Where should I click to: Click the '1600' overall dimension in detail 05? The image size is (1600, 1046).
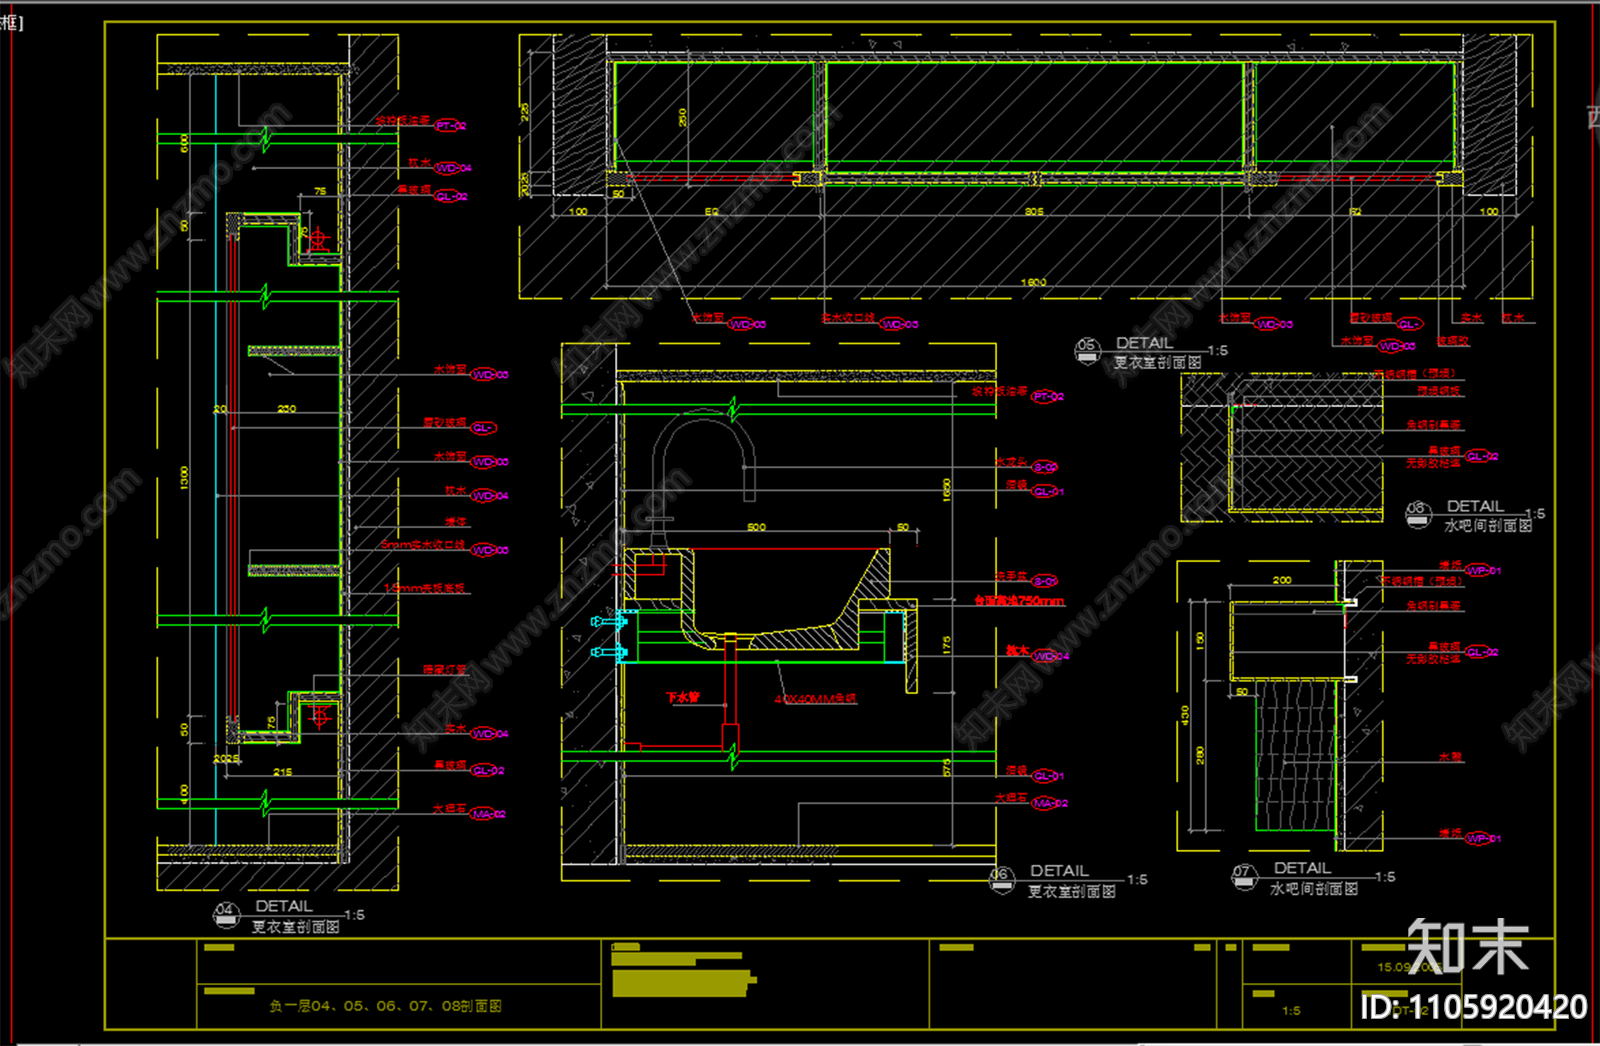pos(1033,282)
